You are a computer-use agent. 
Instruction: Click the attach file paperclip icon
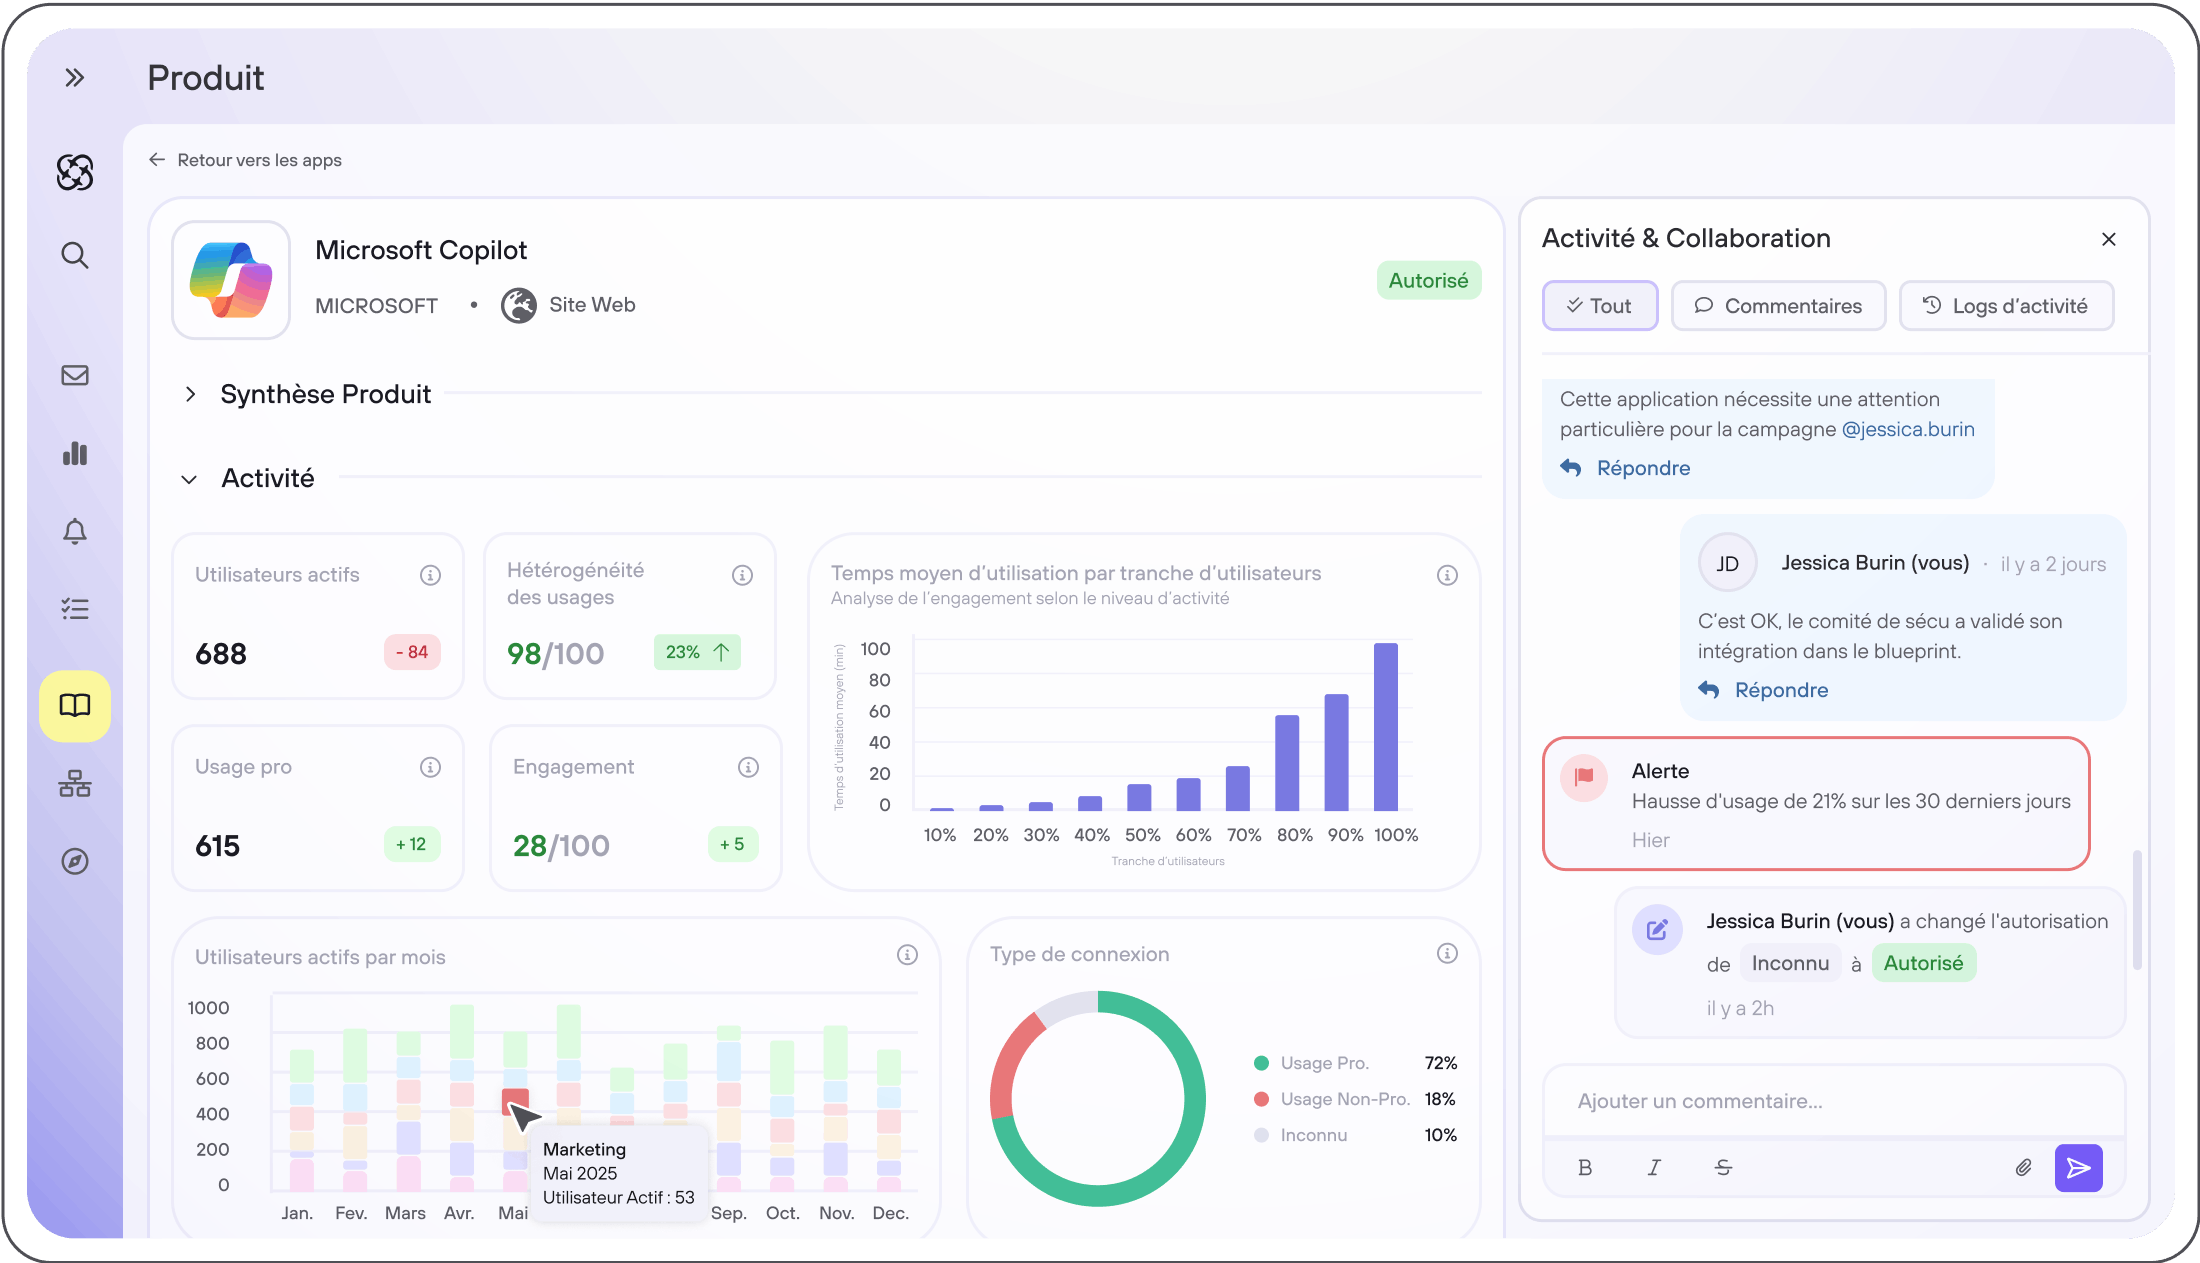[x=2023, y=1167]
